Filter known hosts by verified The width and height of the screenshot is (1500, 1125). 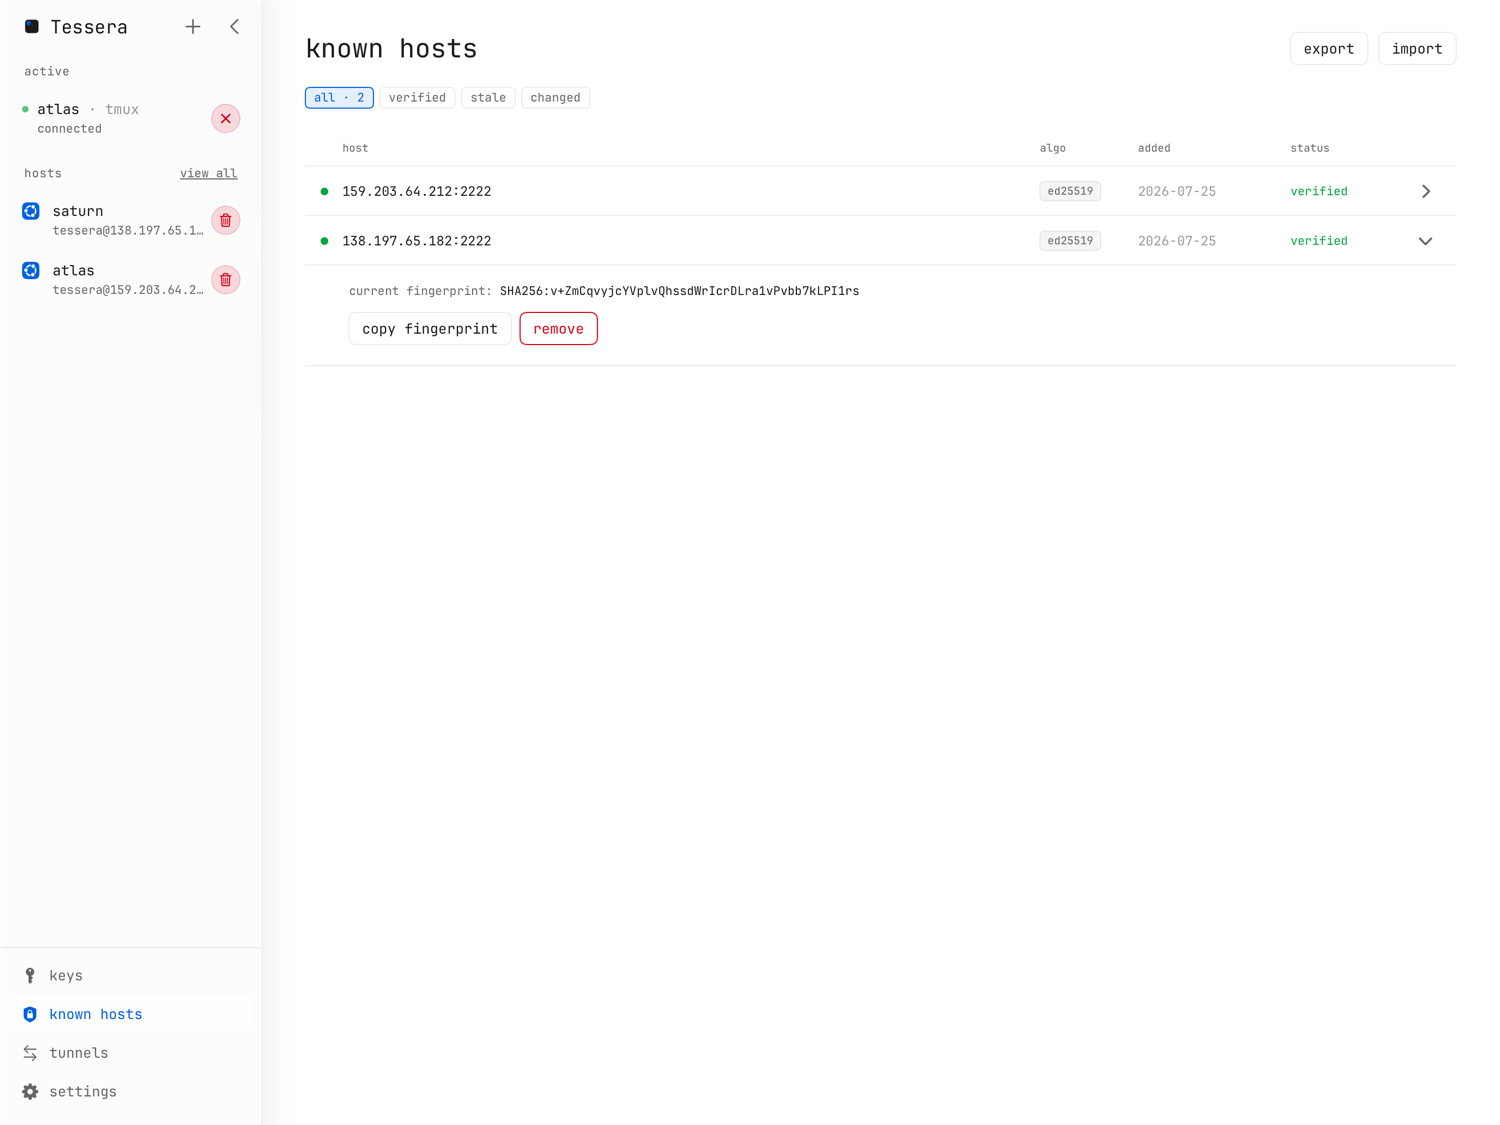coord(417,98)
